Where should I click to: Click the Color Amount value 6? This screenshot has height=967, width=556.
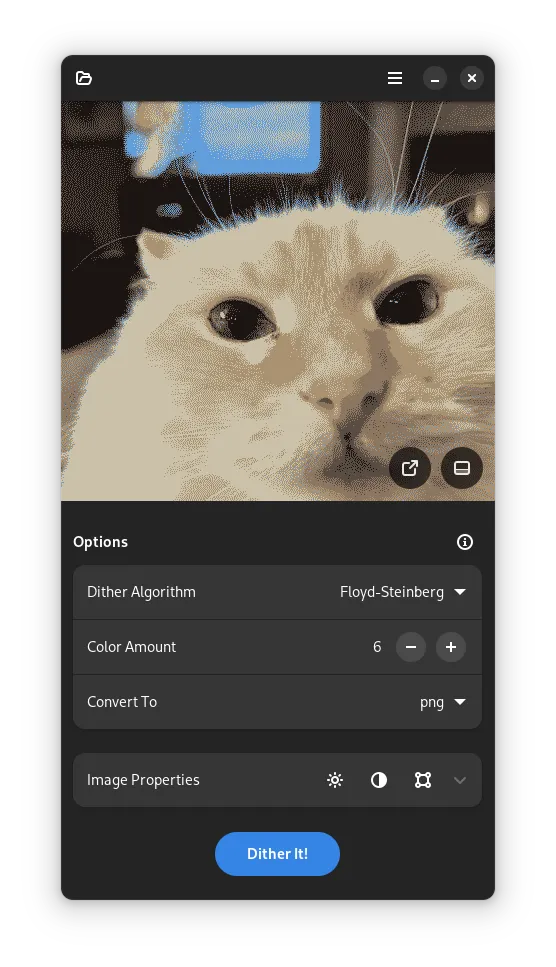tap(377, 647)
